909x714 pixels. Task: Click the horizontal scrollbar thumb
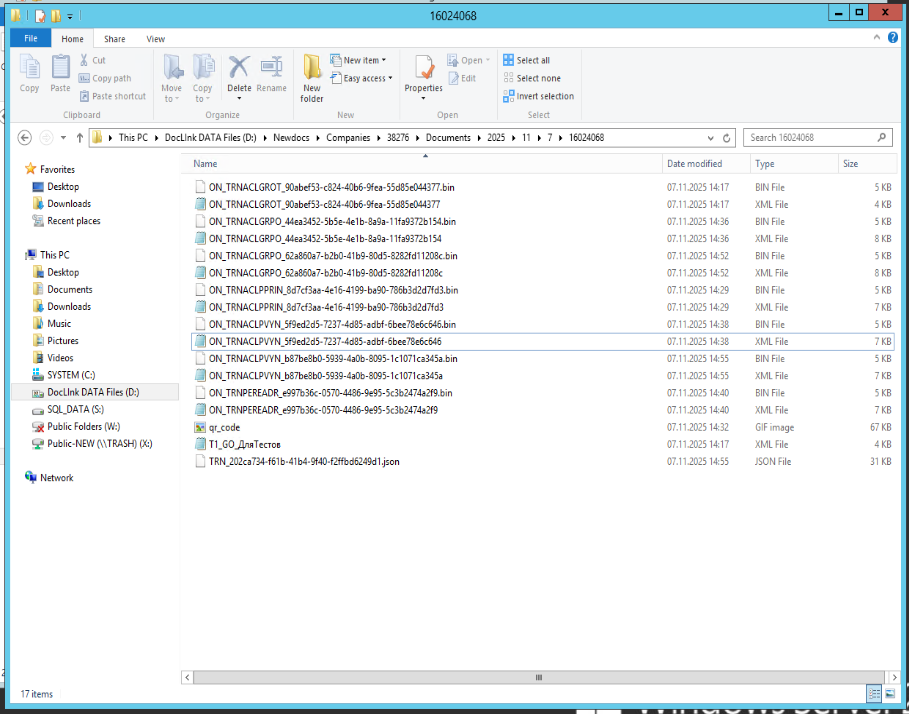click(x=539, y=677)
